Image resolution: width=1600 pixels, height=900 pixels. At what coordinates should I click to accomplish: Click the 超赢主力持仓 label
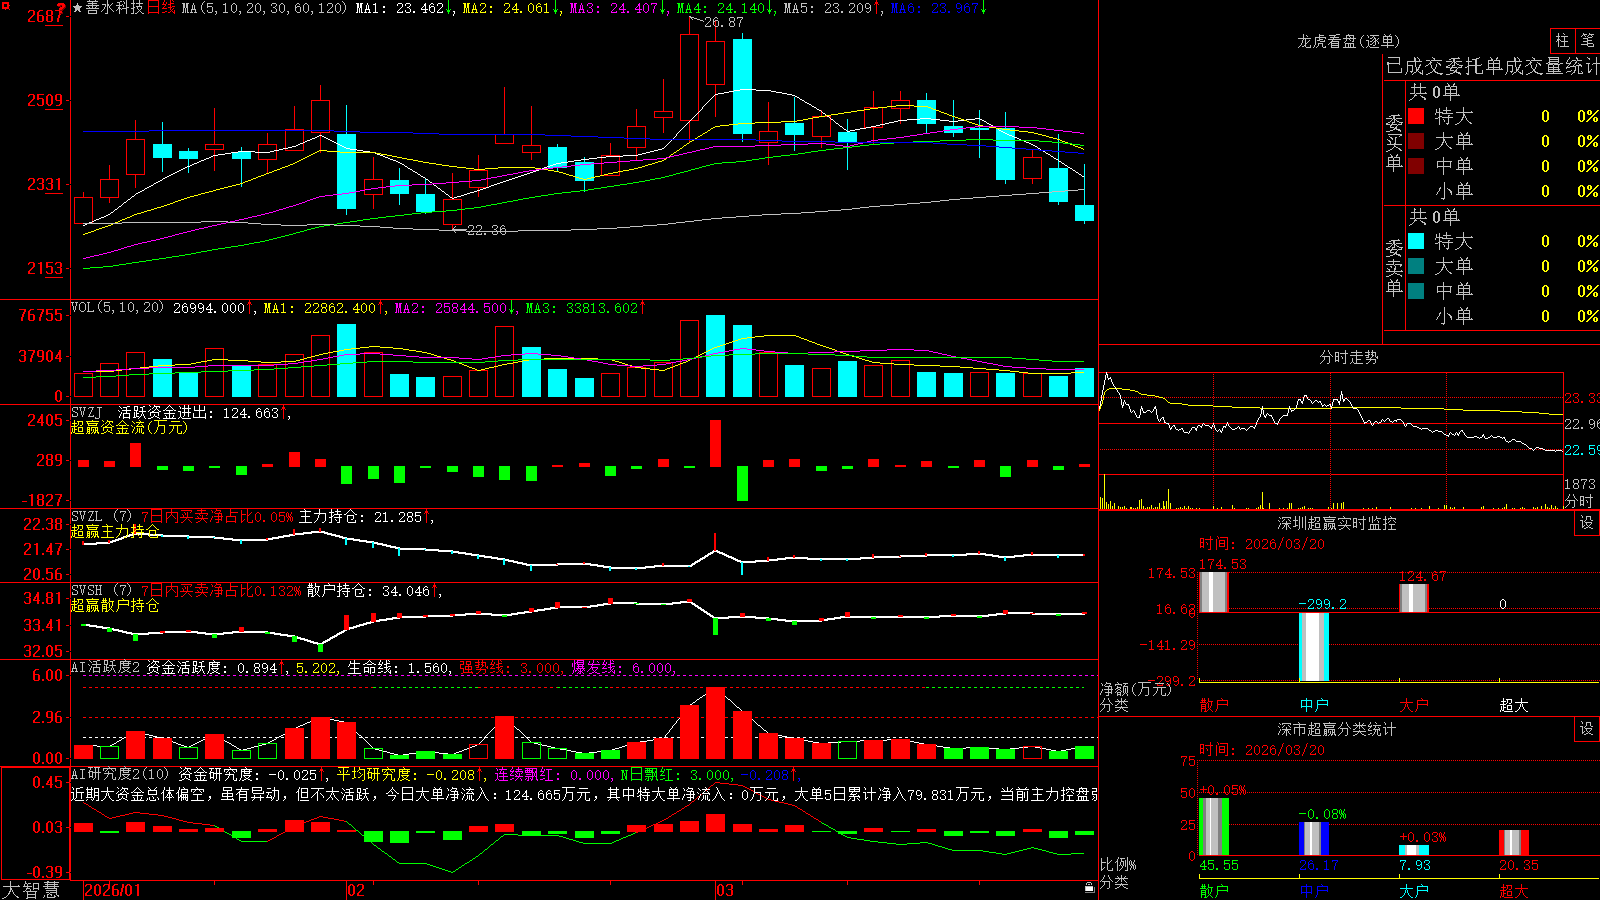click(x=115, y=531)
